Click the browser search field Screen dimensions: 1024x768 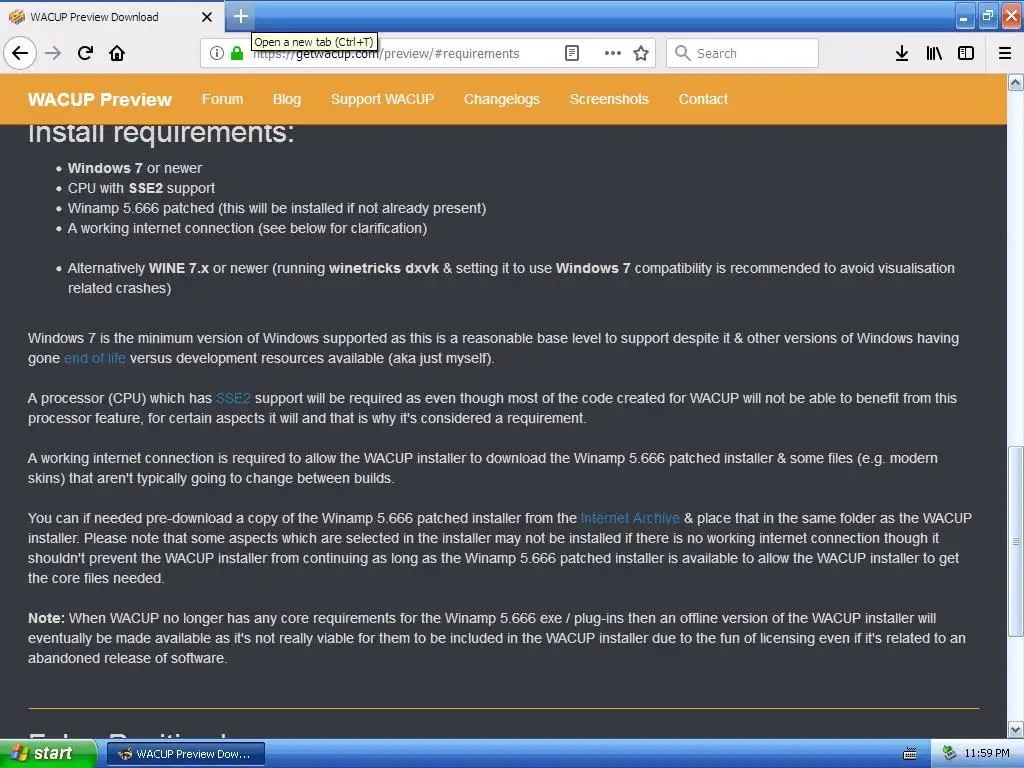click(743, 53)
